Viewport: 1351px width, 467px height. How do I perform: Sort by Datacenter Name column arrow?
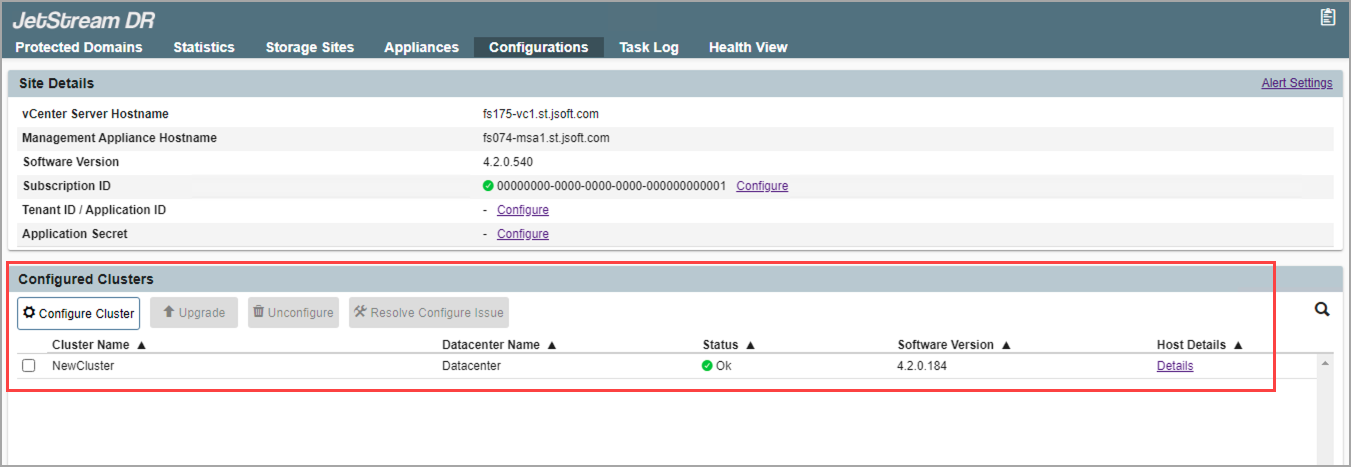552,345
